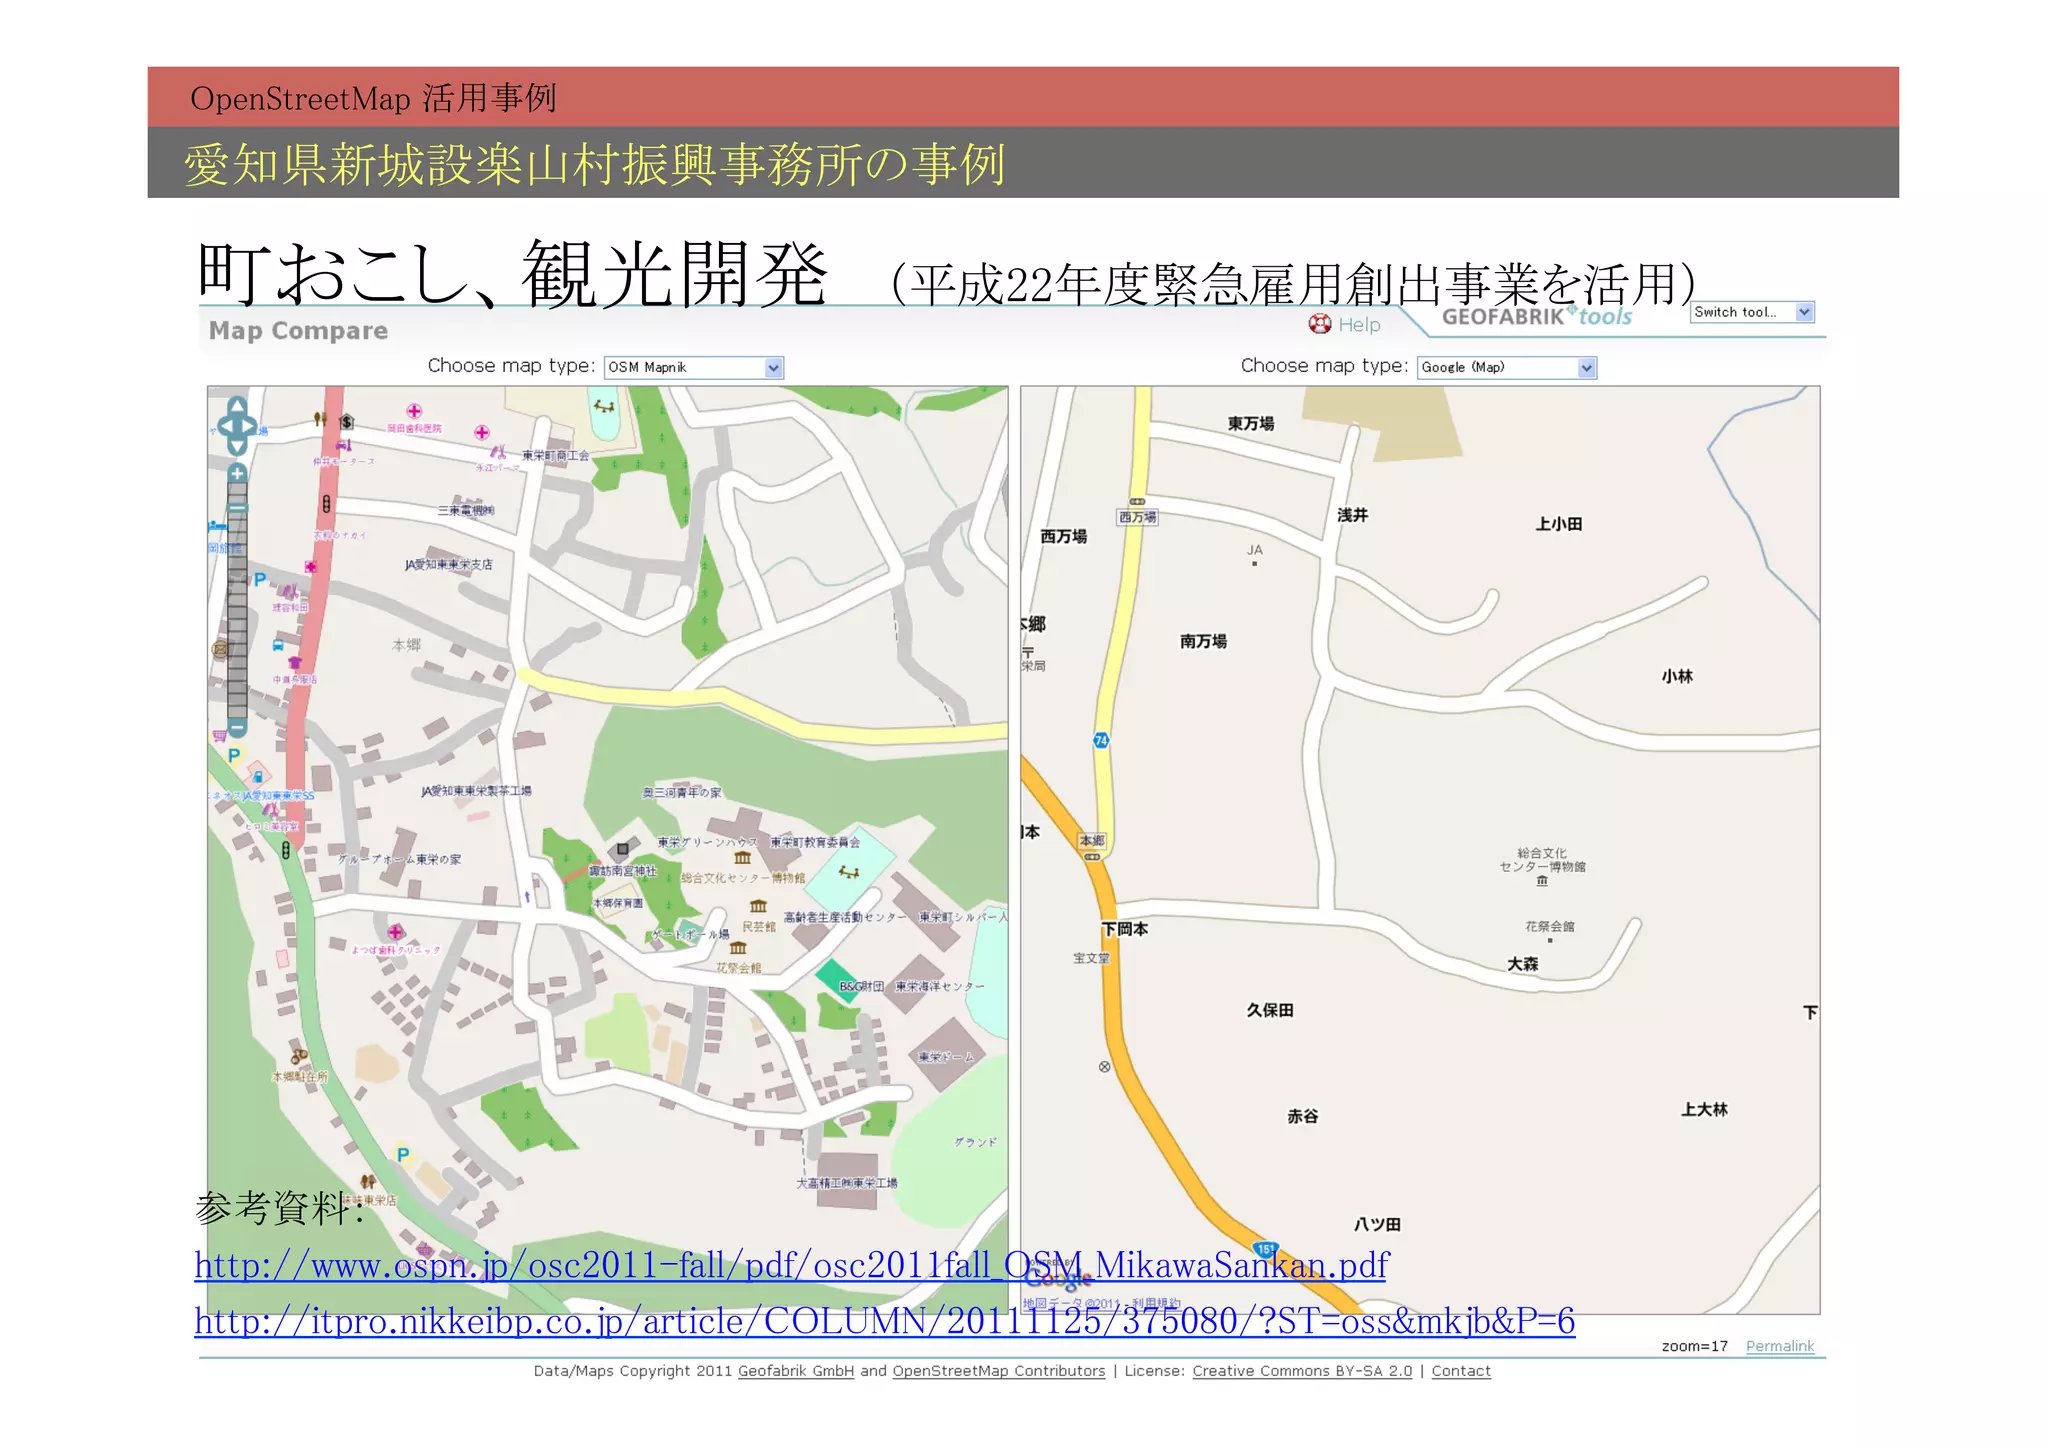Click the 八ツ田 label on Google map
The height and width of the screenshot is (1447, 2048).
tap(1377, 1224)
